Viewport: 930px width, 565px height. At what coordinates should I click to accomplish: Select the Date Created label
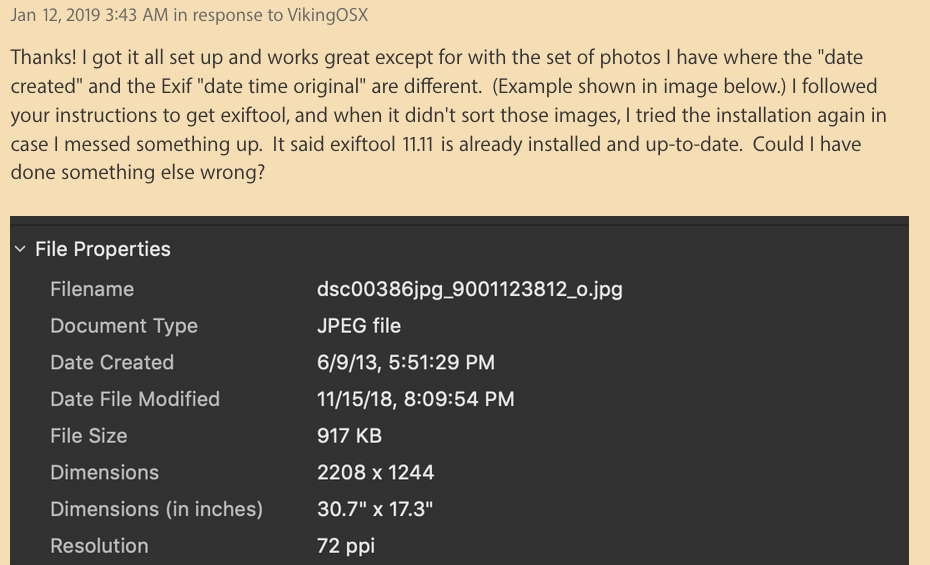[112, 362]
